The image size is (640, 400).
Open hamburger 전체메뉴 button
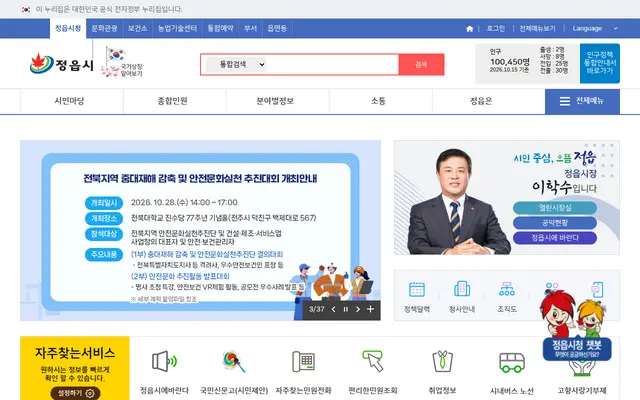582,101
